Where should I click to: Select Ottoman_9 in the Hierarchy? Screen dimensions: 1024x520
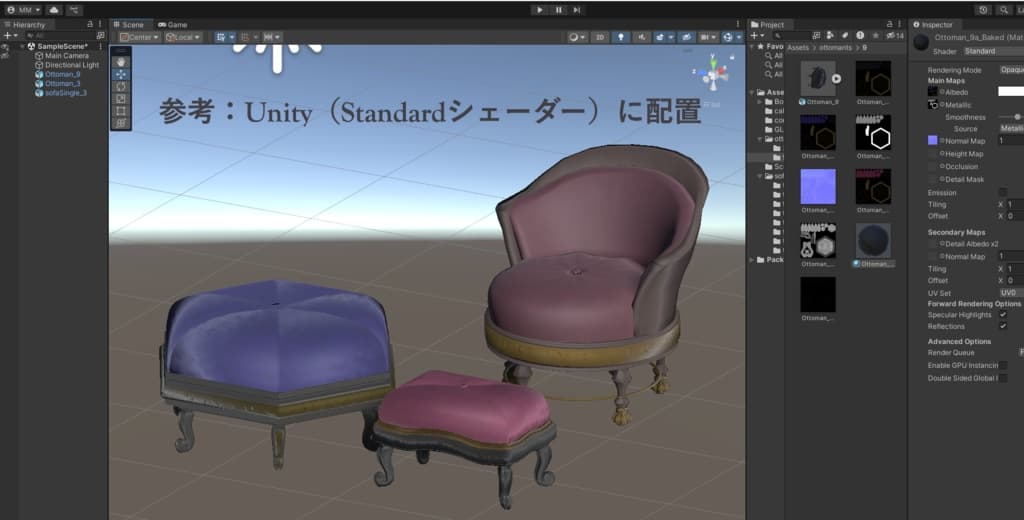tap(62, 74)
